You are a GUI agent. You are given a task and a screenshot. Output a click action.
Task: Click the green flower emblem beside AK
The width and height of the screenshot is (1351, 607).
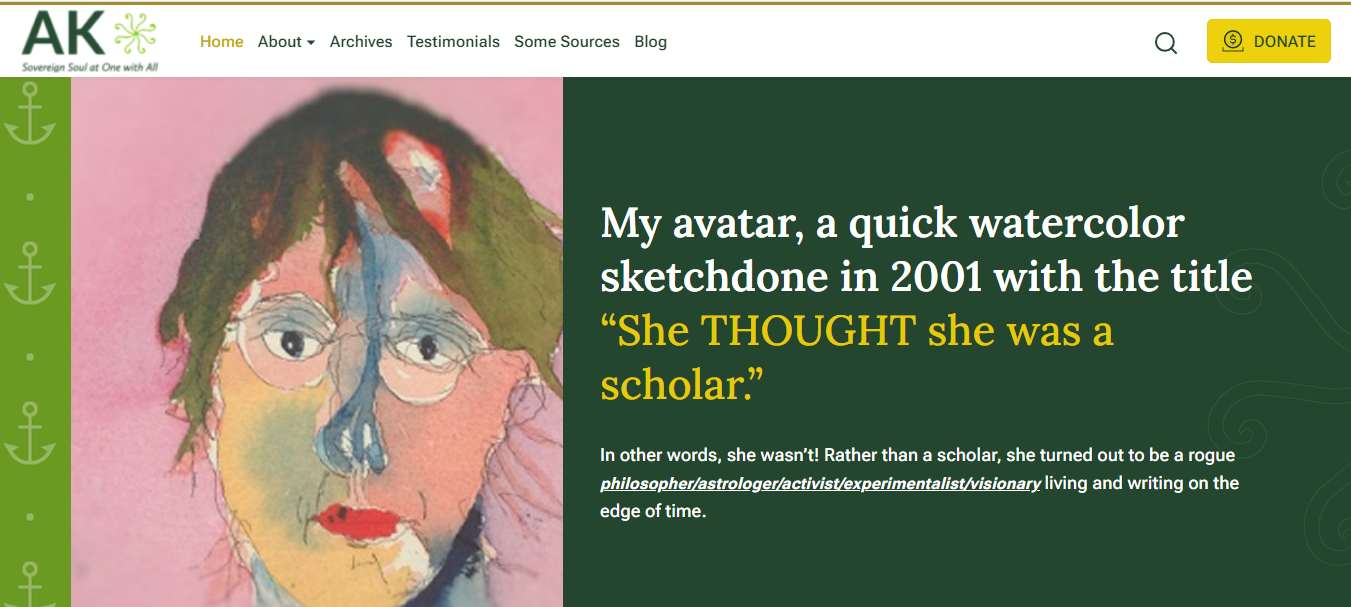(135, 34)
